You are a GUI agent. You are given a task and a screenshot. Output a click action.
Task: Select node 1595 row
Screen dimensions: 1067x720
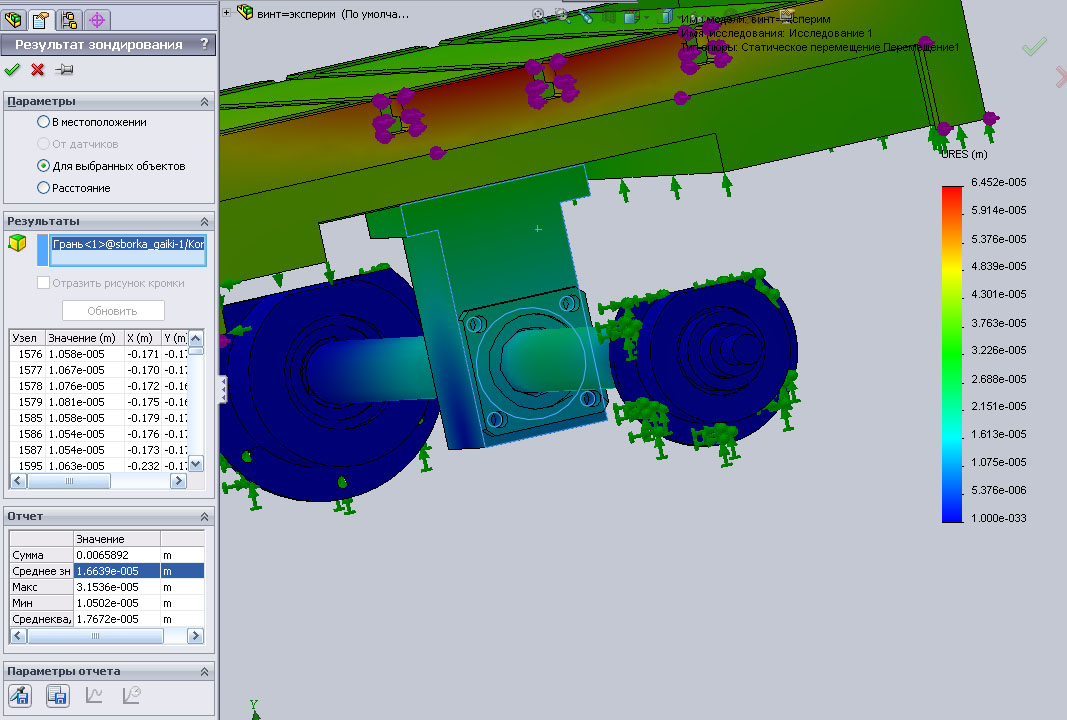tap(99, 465)
